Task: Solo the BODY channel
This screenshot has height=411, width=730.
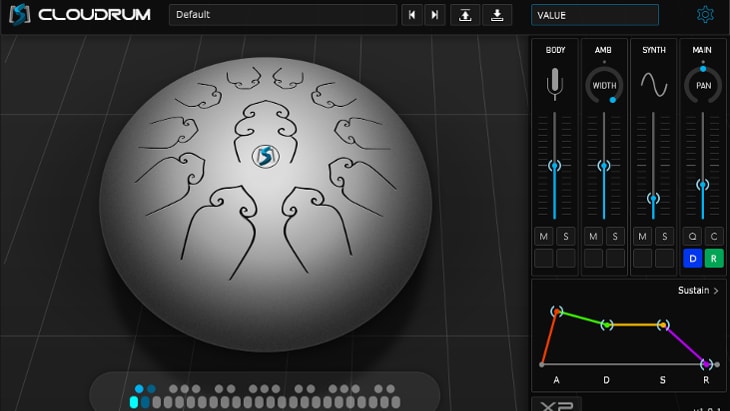Action: [x=566, y=236]
